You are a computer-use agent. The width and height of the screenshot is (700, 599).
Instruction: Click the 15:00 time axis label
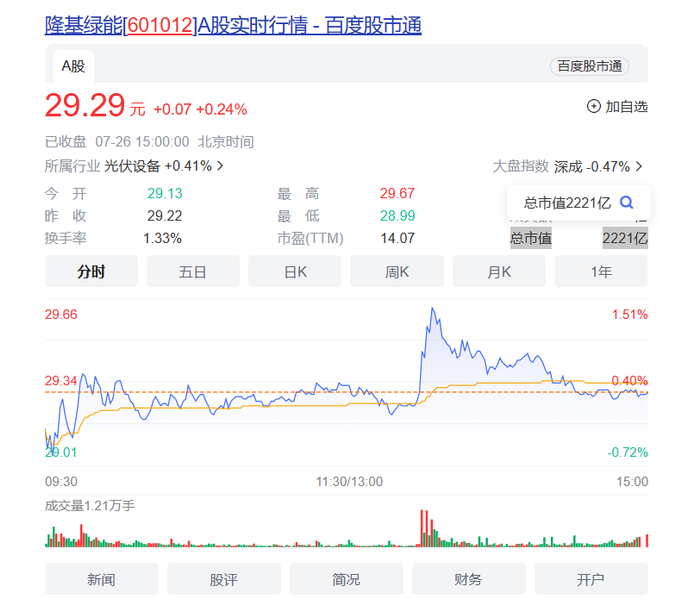[x=632, y=482]
